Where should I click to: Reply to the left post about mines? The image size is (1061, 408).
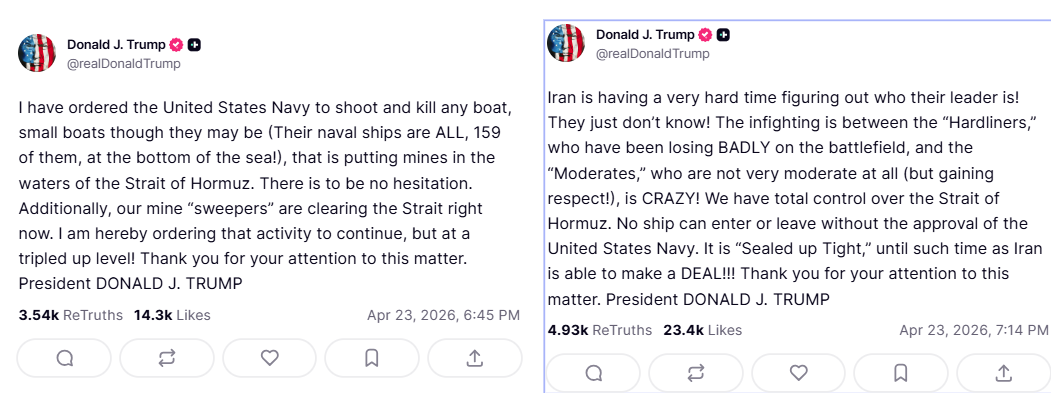tap(65, 358)
